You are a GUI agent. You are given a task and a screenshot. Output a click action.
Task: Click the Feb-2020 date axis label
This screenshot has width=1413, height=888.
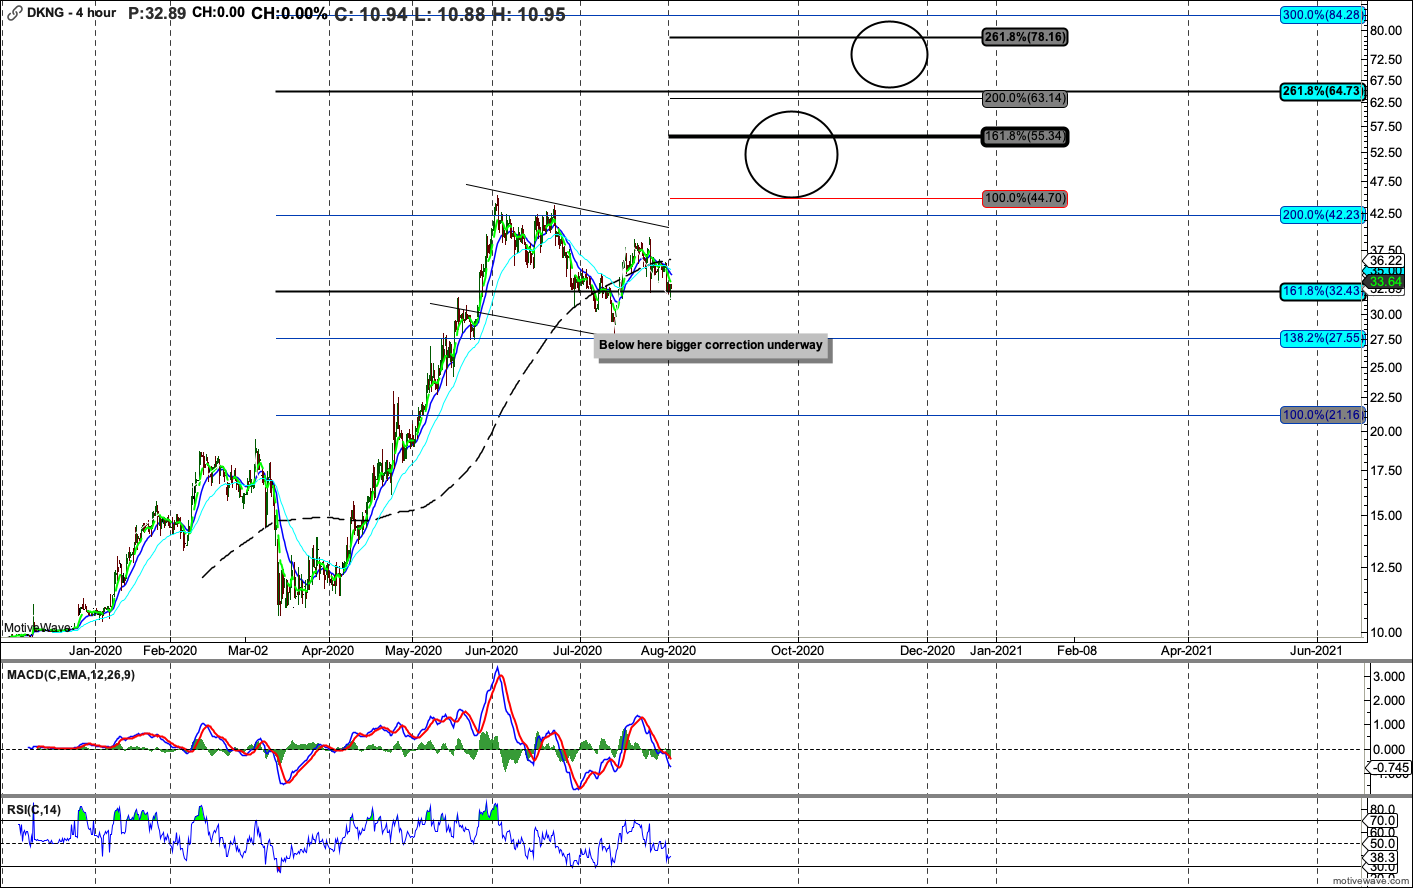[x=170, y=650]
